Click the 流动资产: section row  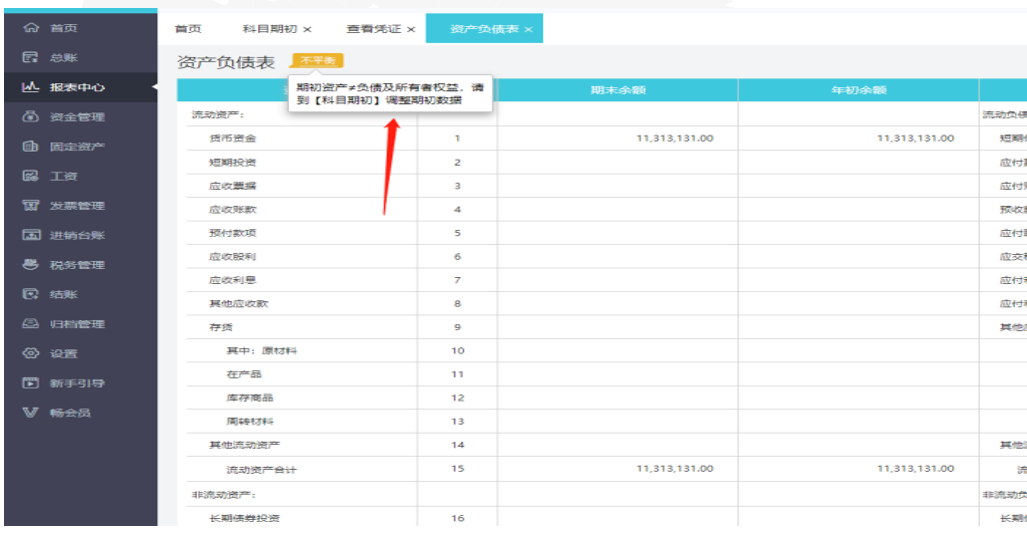(218, 115)
